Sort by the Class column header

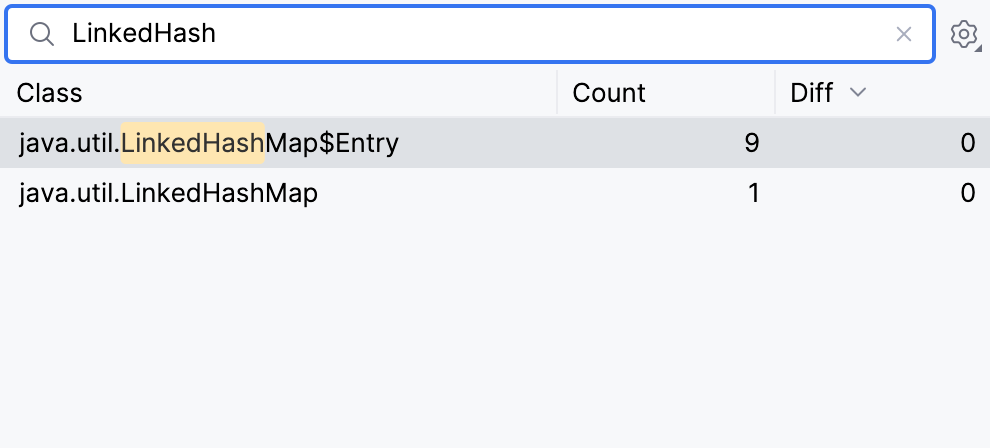click(50, 93)
